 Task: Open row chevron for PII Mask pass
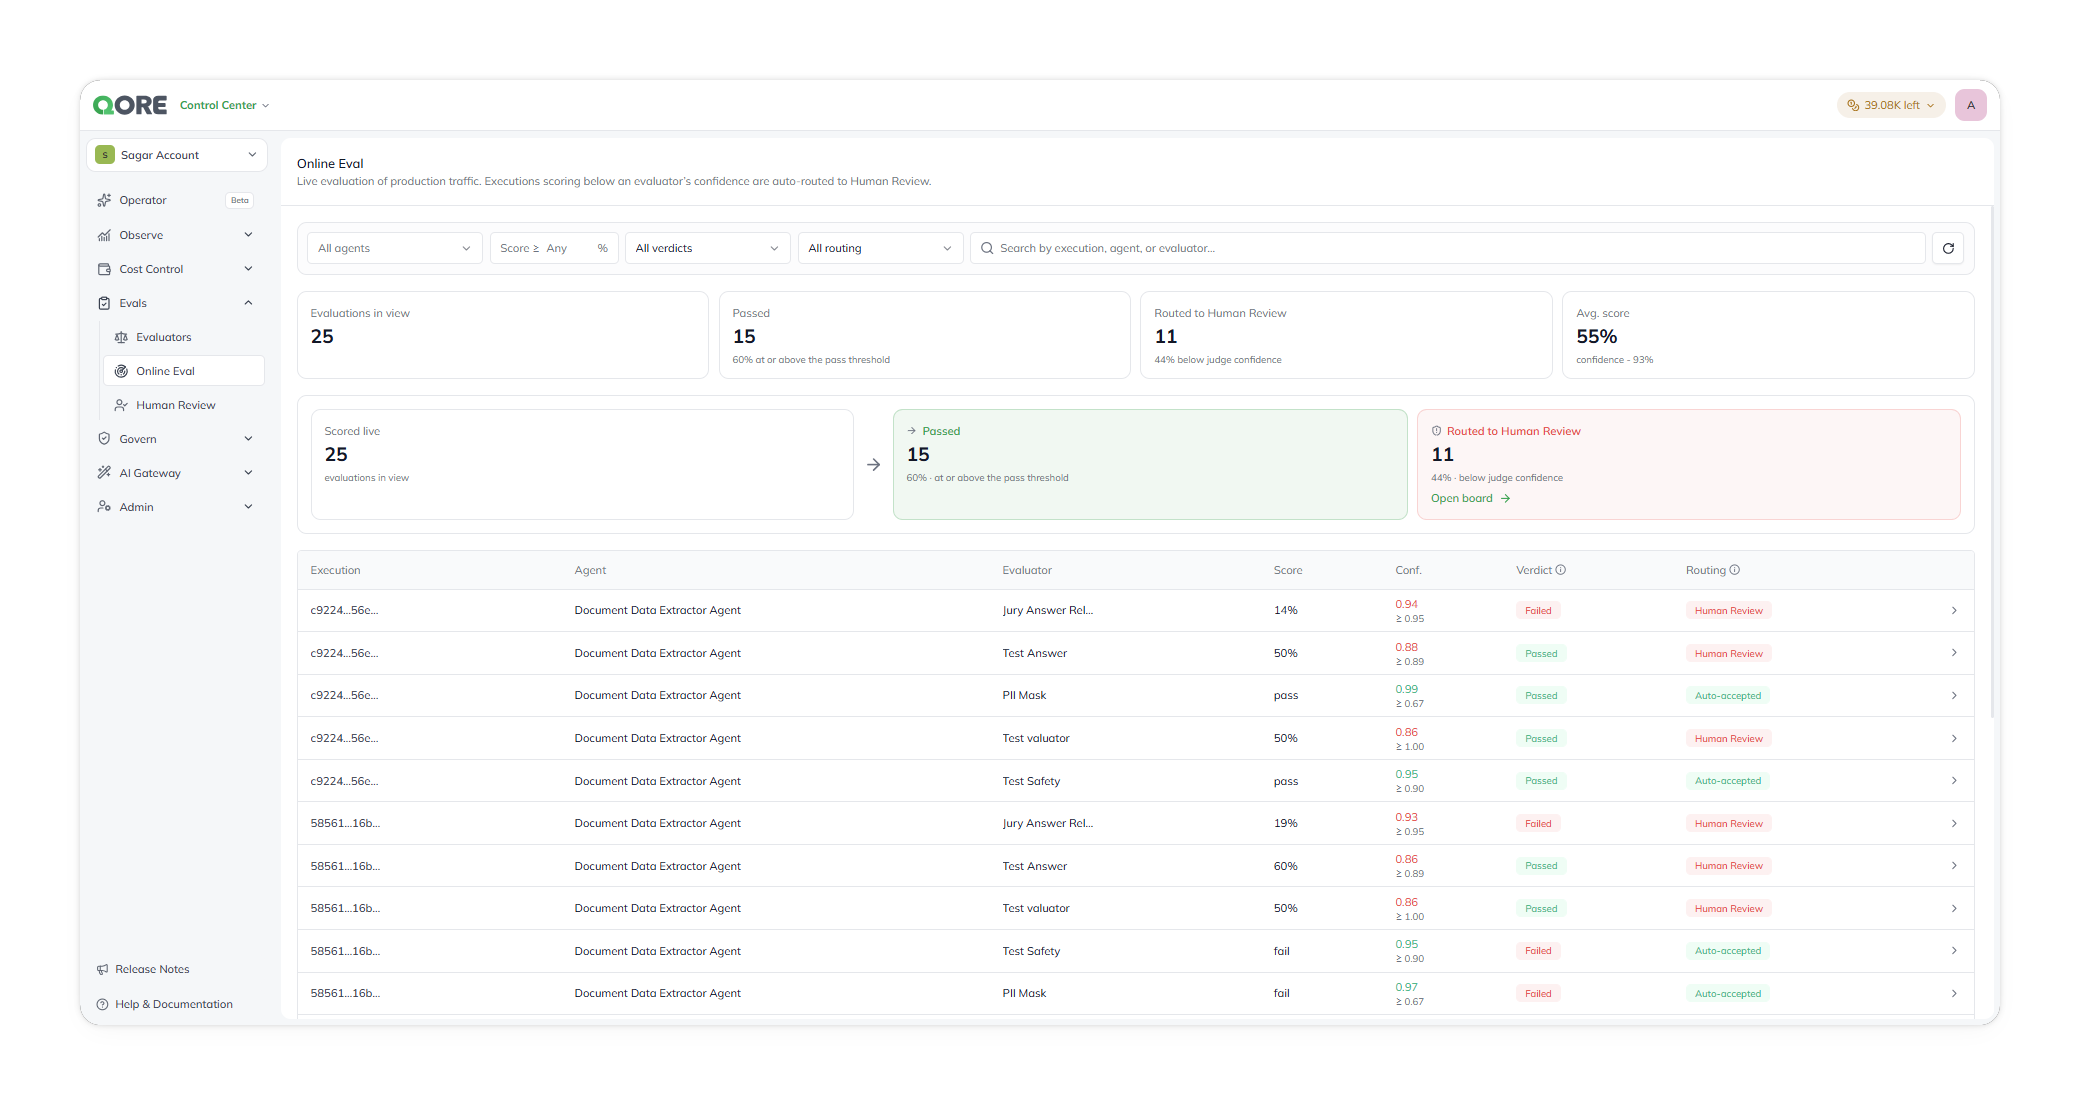coord(1954,695)
